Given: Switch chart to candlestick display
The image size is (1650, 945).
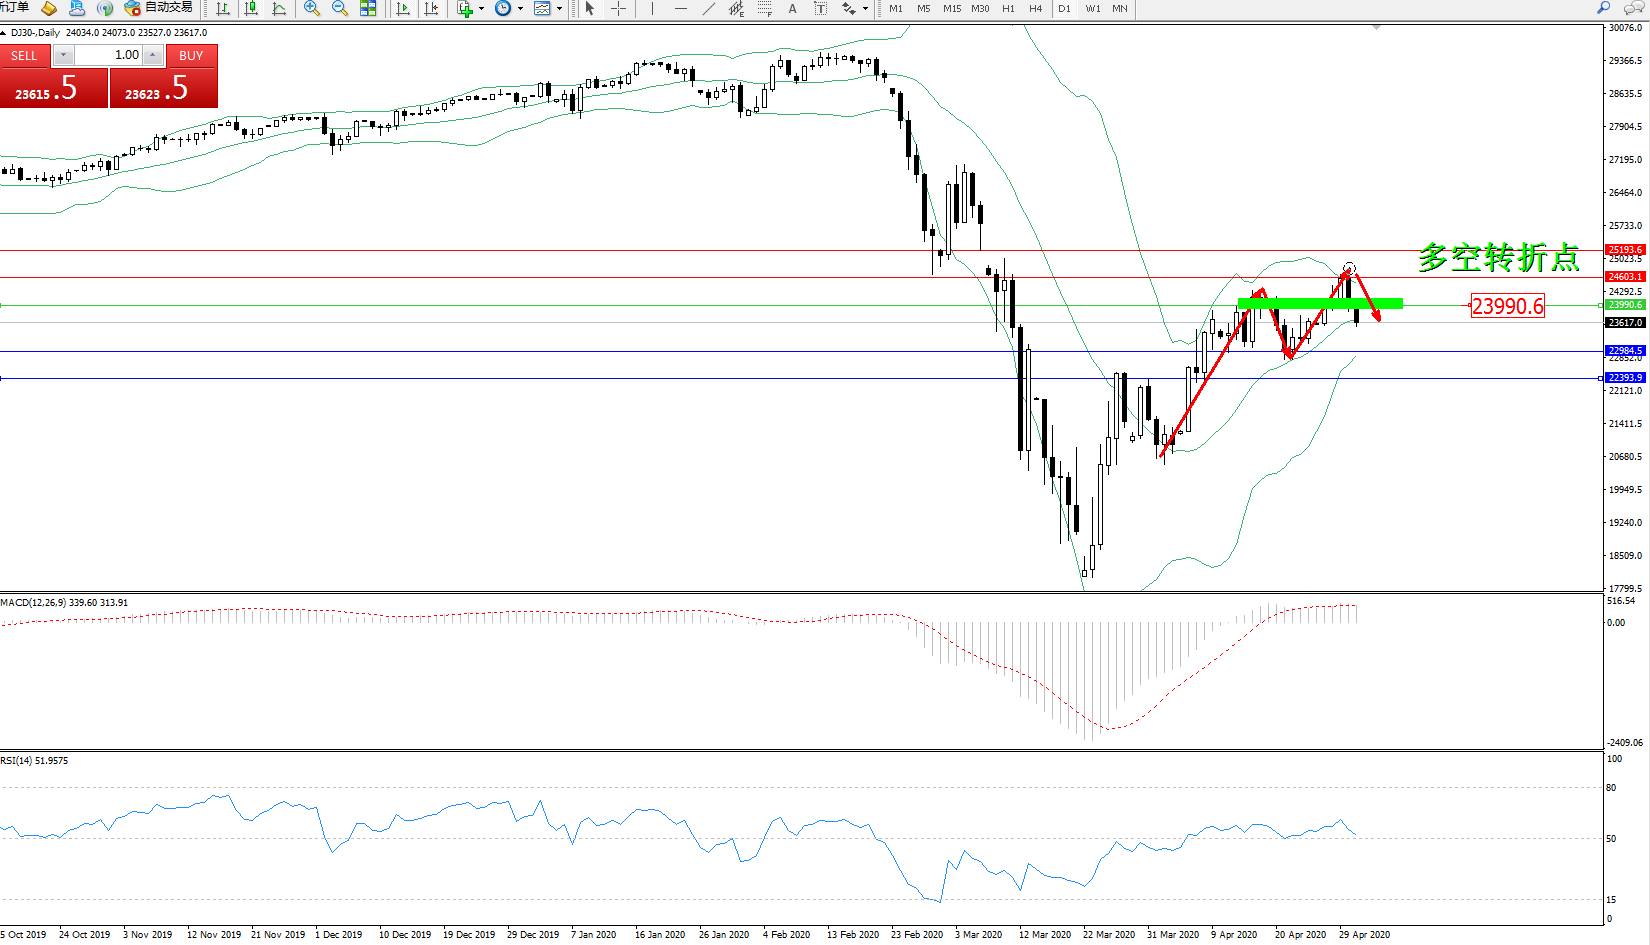Looking at the screenshot, I should tap(251, 9).
